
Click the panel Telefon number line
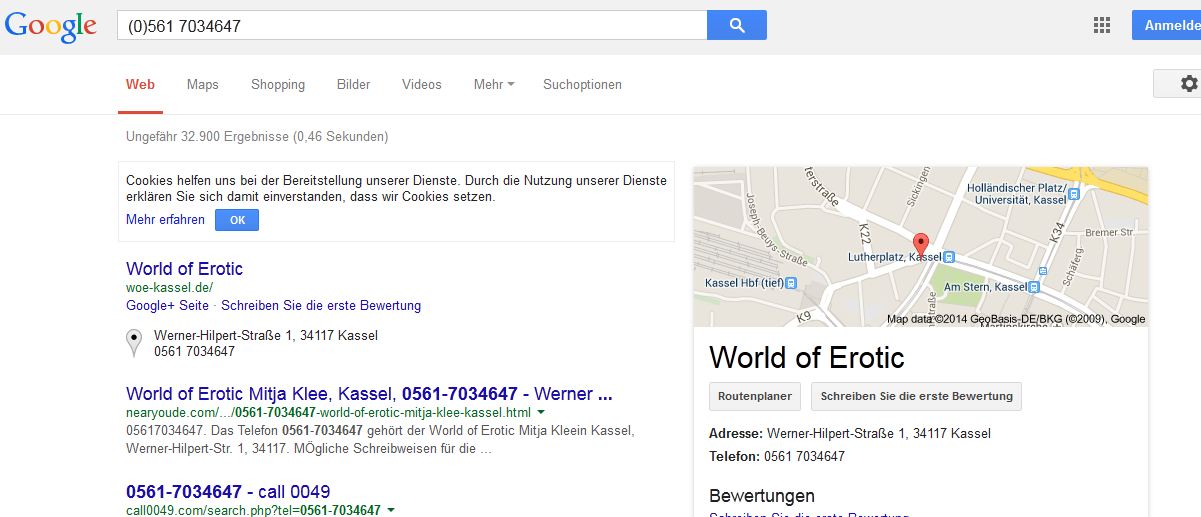point(777,456)
